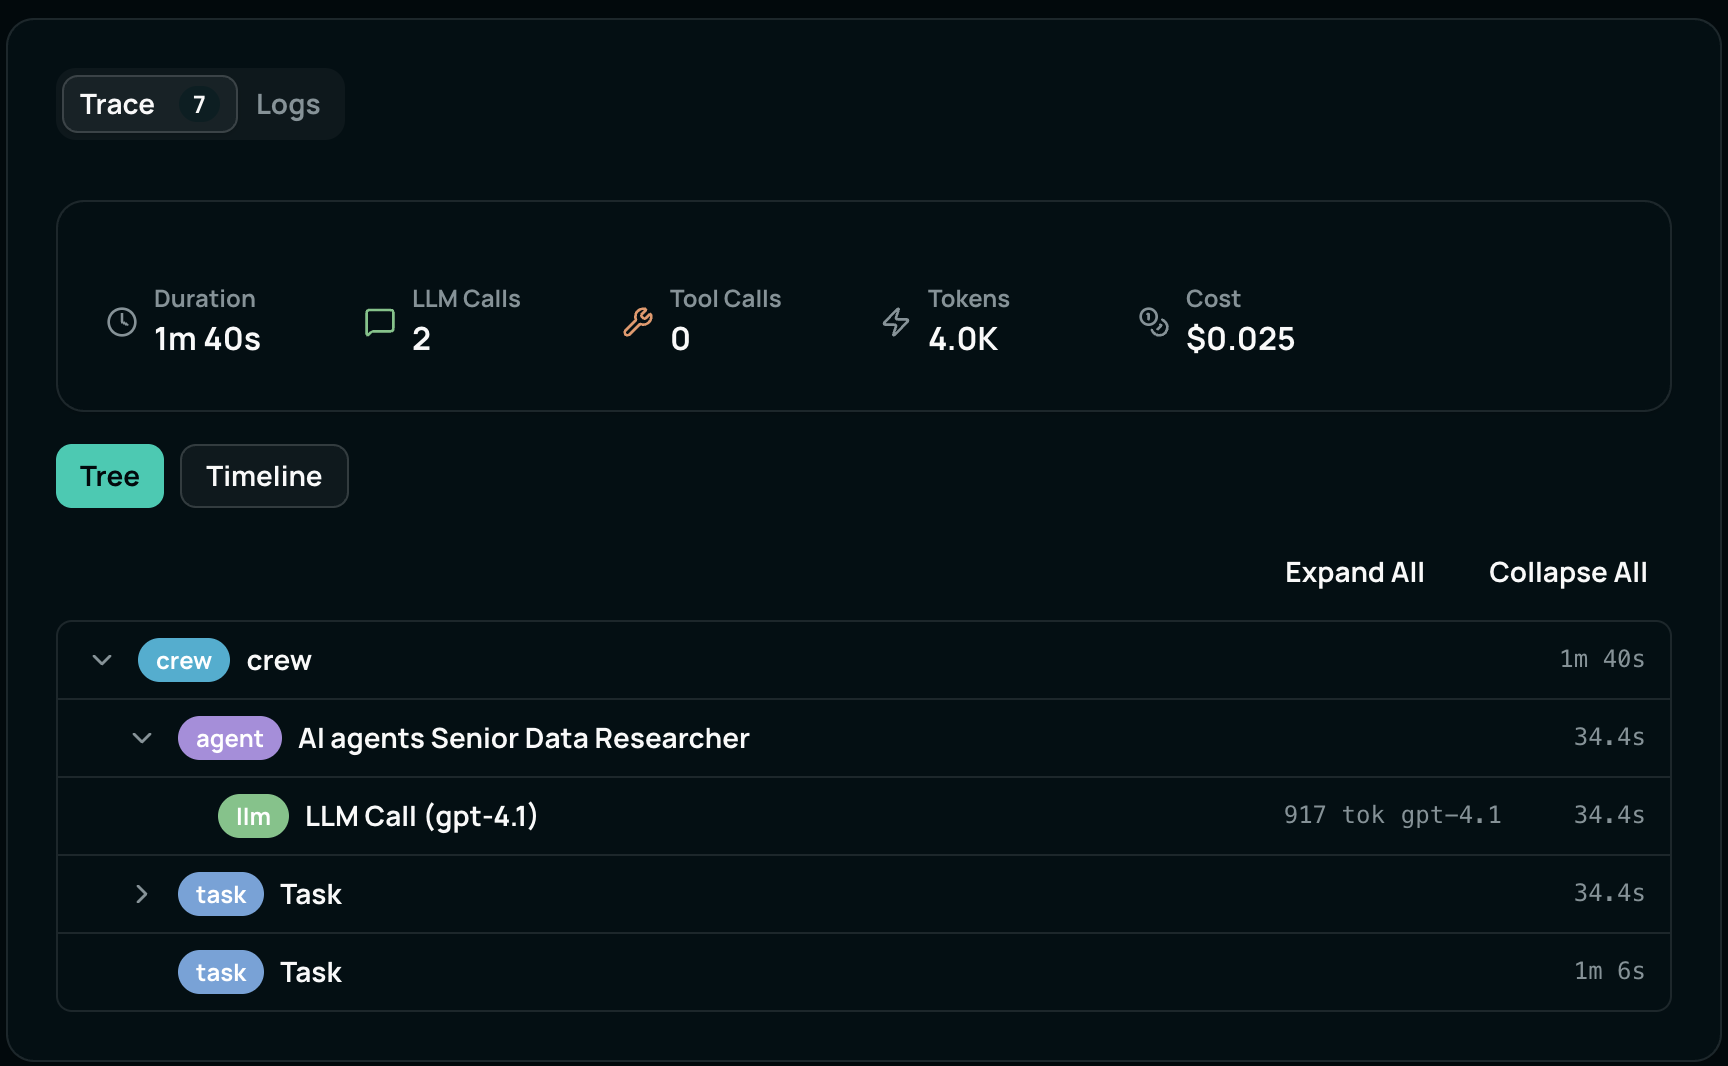
Task: Switch to the Logs tab
Action: point(288,103)
